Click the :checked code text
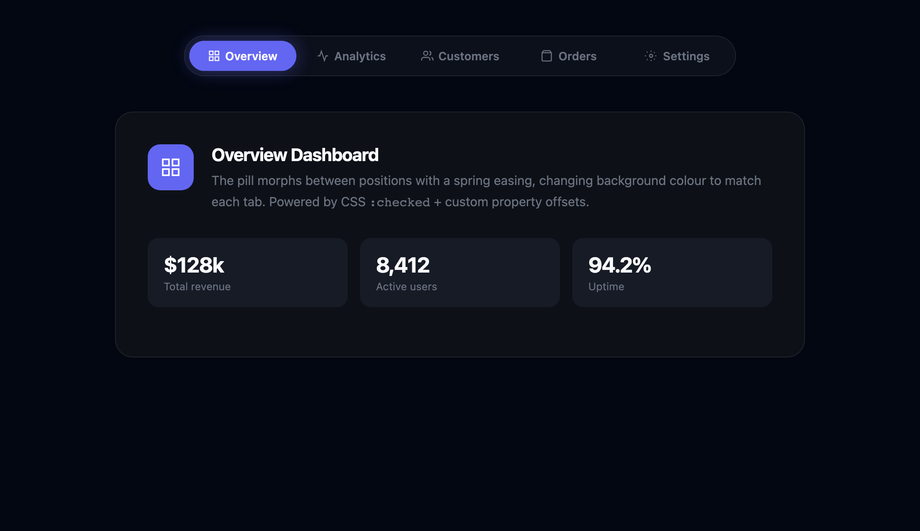 point(400,202)
